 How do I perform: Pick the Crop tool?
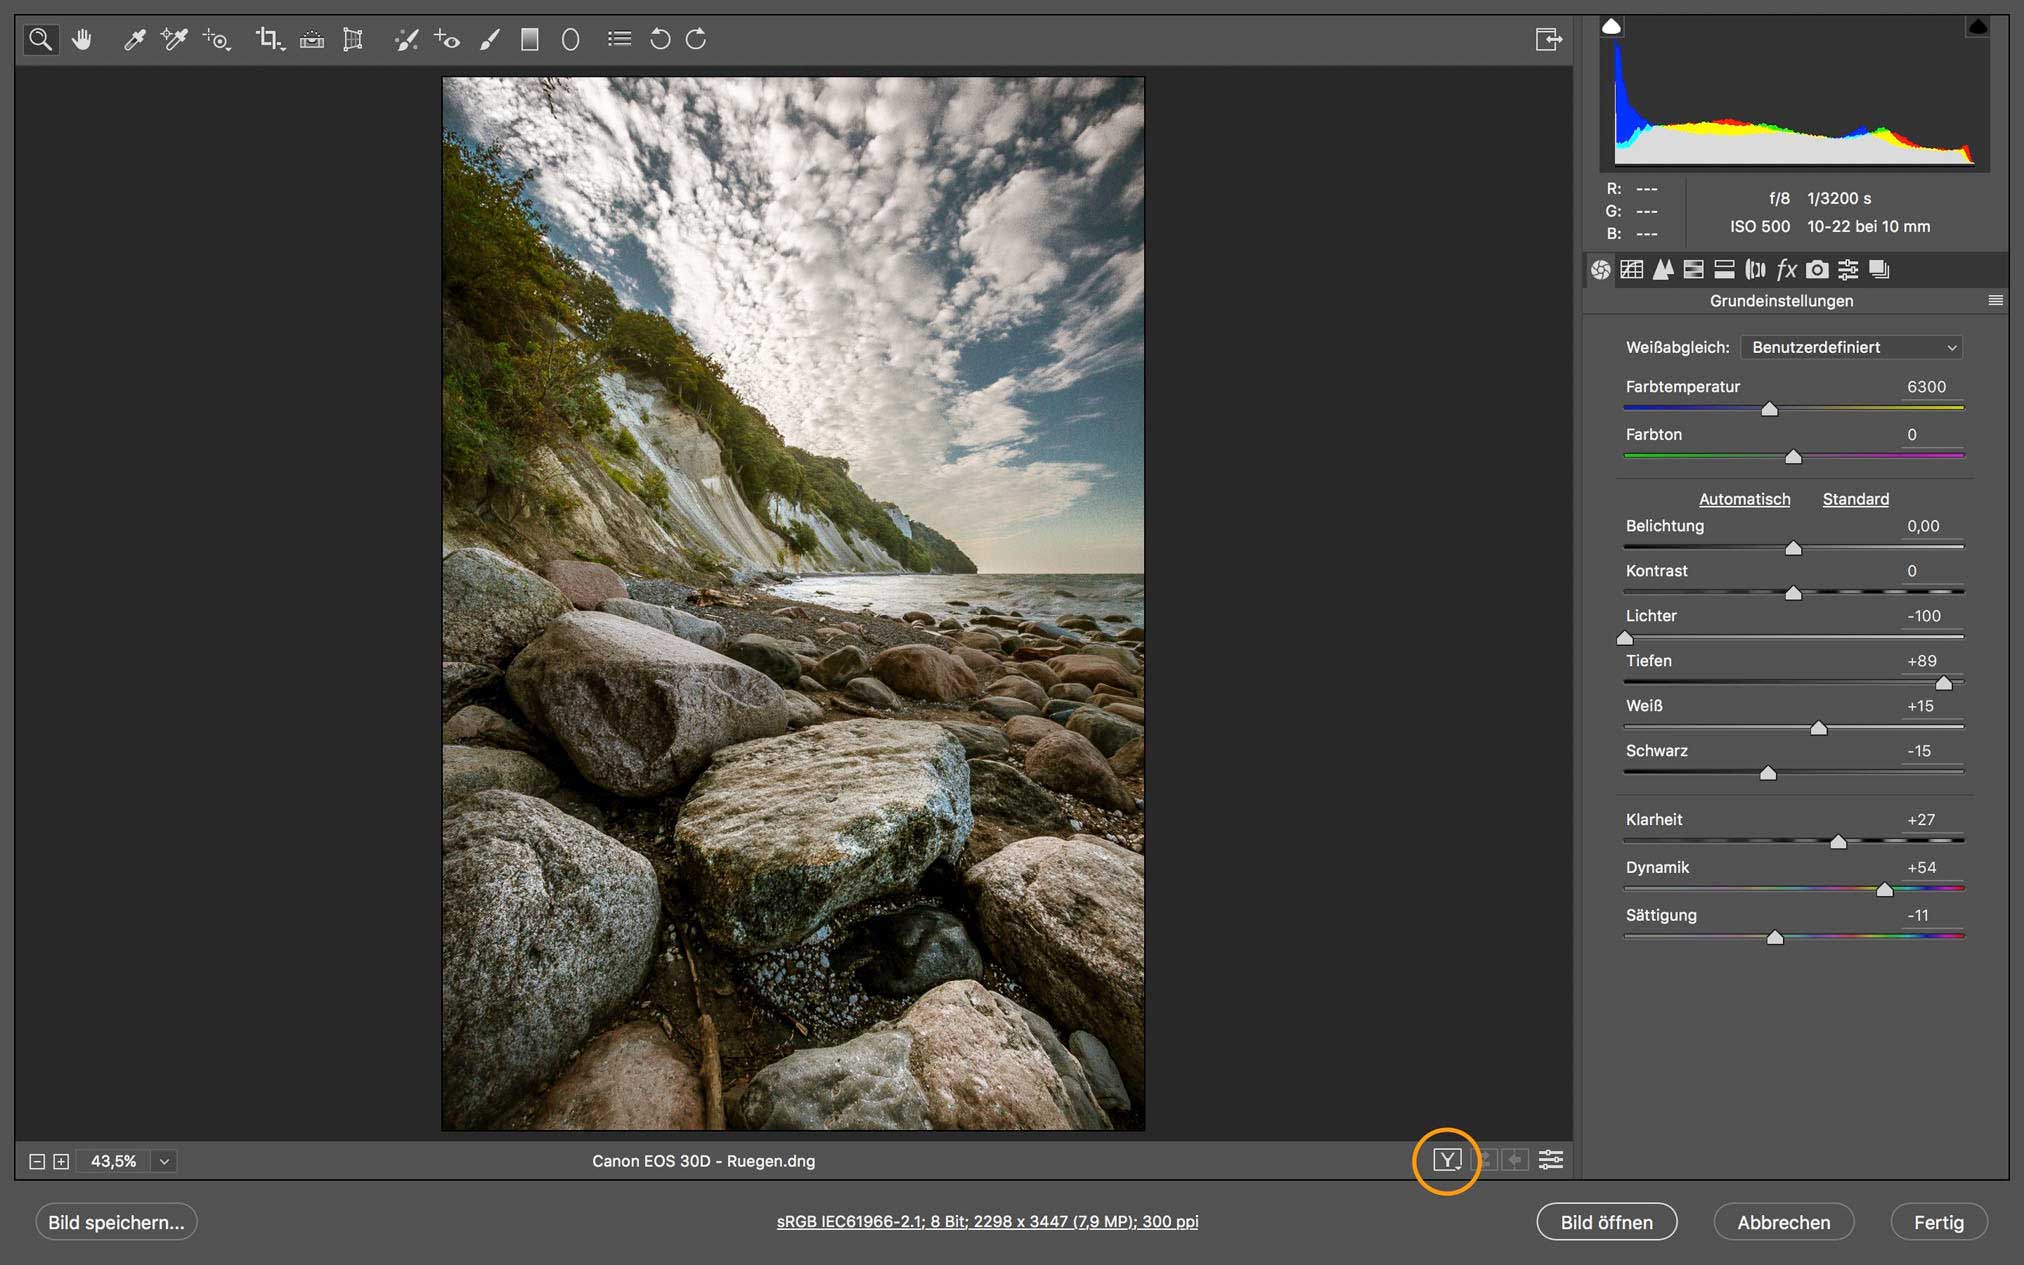tap(268, 39)
